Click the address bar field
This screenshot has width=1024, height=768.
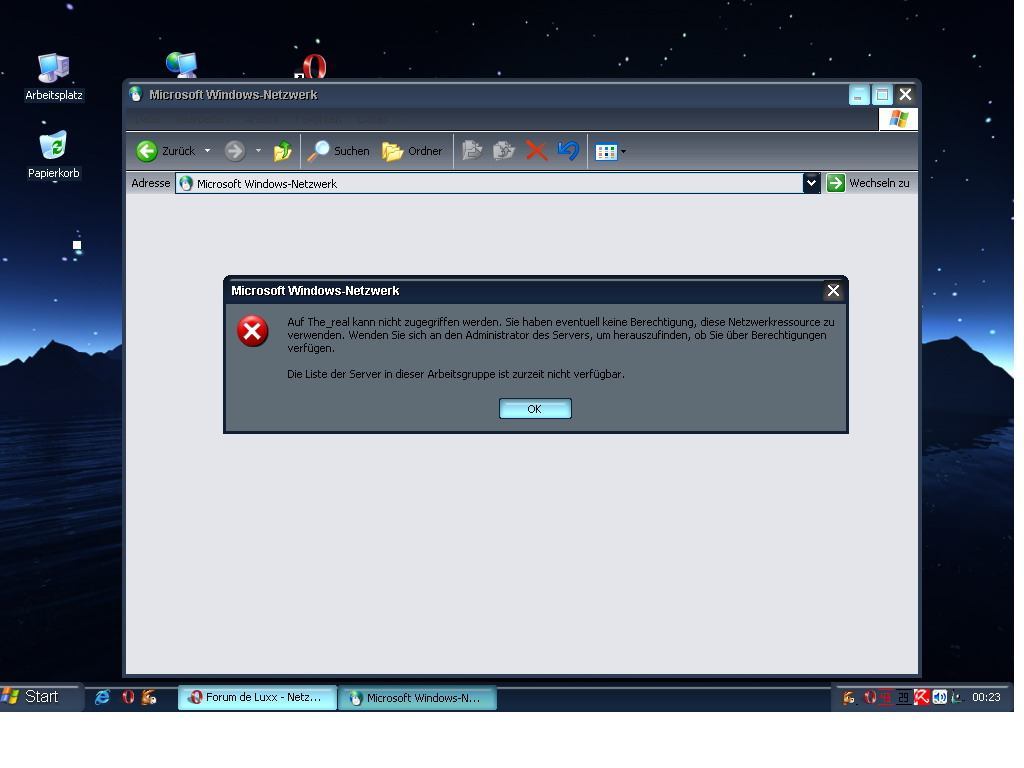(490, 184)
